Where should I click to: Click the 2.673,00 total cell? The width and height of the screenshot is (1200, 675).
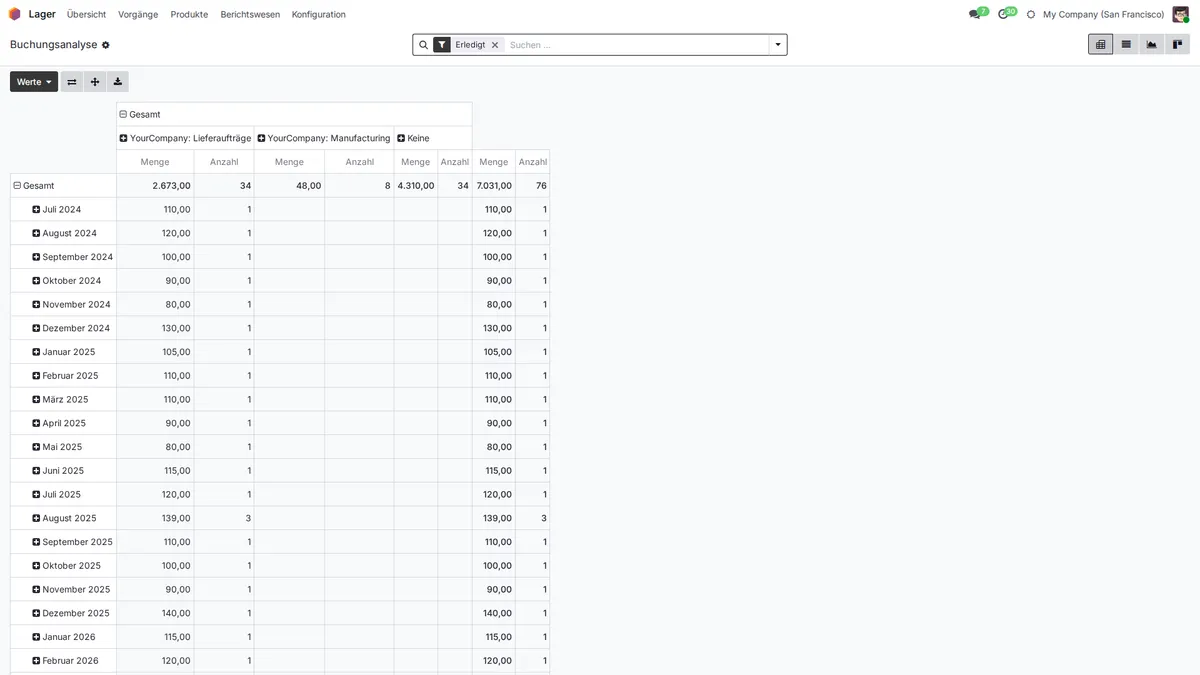coord(155,185)
